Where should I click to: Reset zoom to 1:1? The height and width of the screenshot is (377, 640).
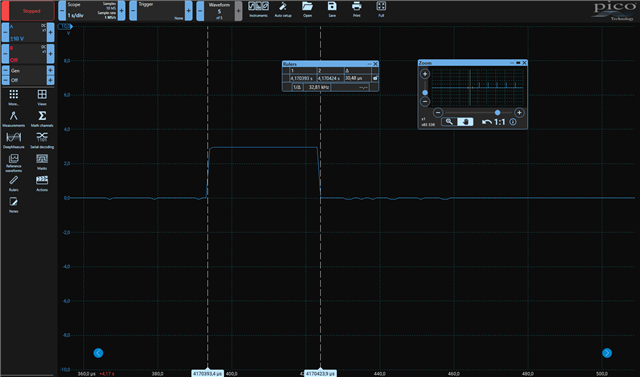[500, 122]
